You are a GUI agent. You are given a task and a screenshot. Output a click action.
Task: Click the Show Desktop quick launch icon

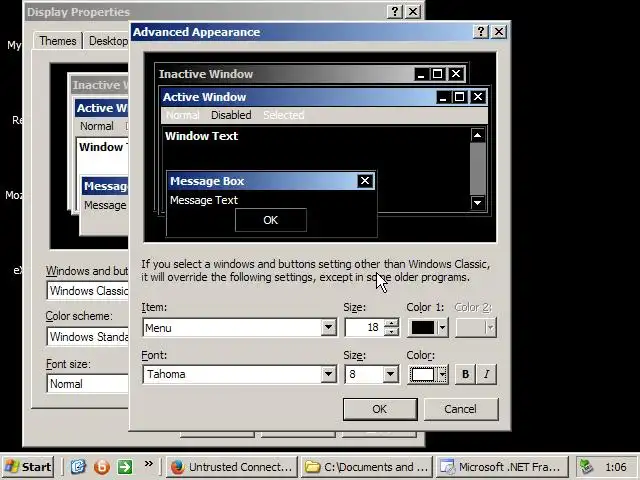(78, 467)
